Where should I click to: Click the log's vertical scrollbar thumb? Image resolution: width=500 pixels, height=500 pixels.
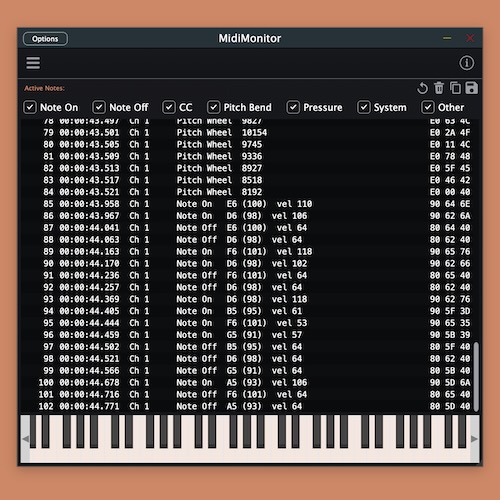[x=476, y=377]
